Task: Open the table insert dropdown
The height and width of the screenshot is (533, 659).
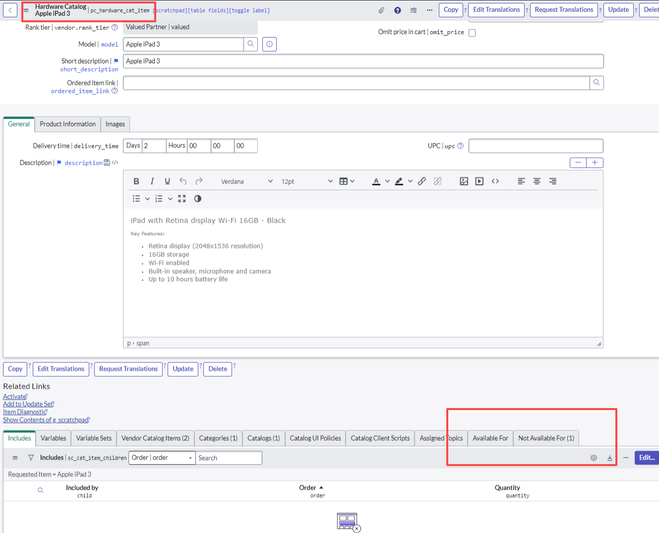Action: tap(347, 181)
